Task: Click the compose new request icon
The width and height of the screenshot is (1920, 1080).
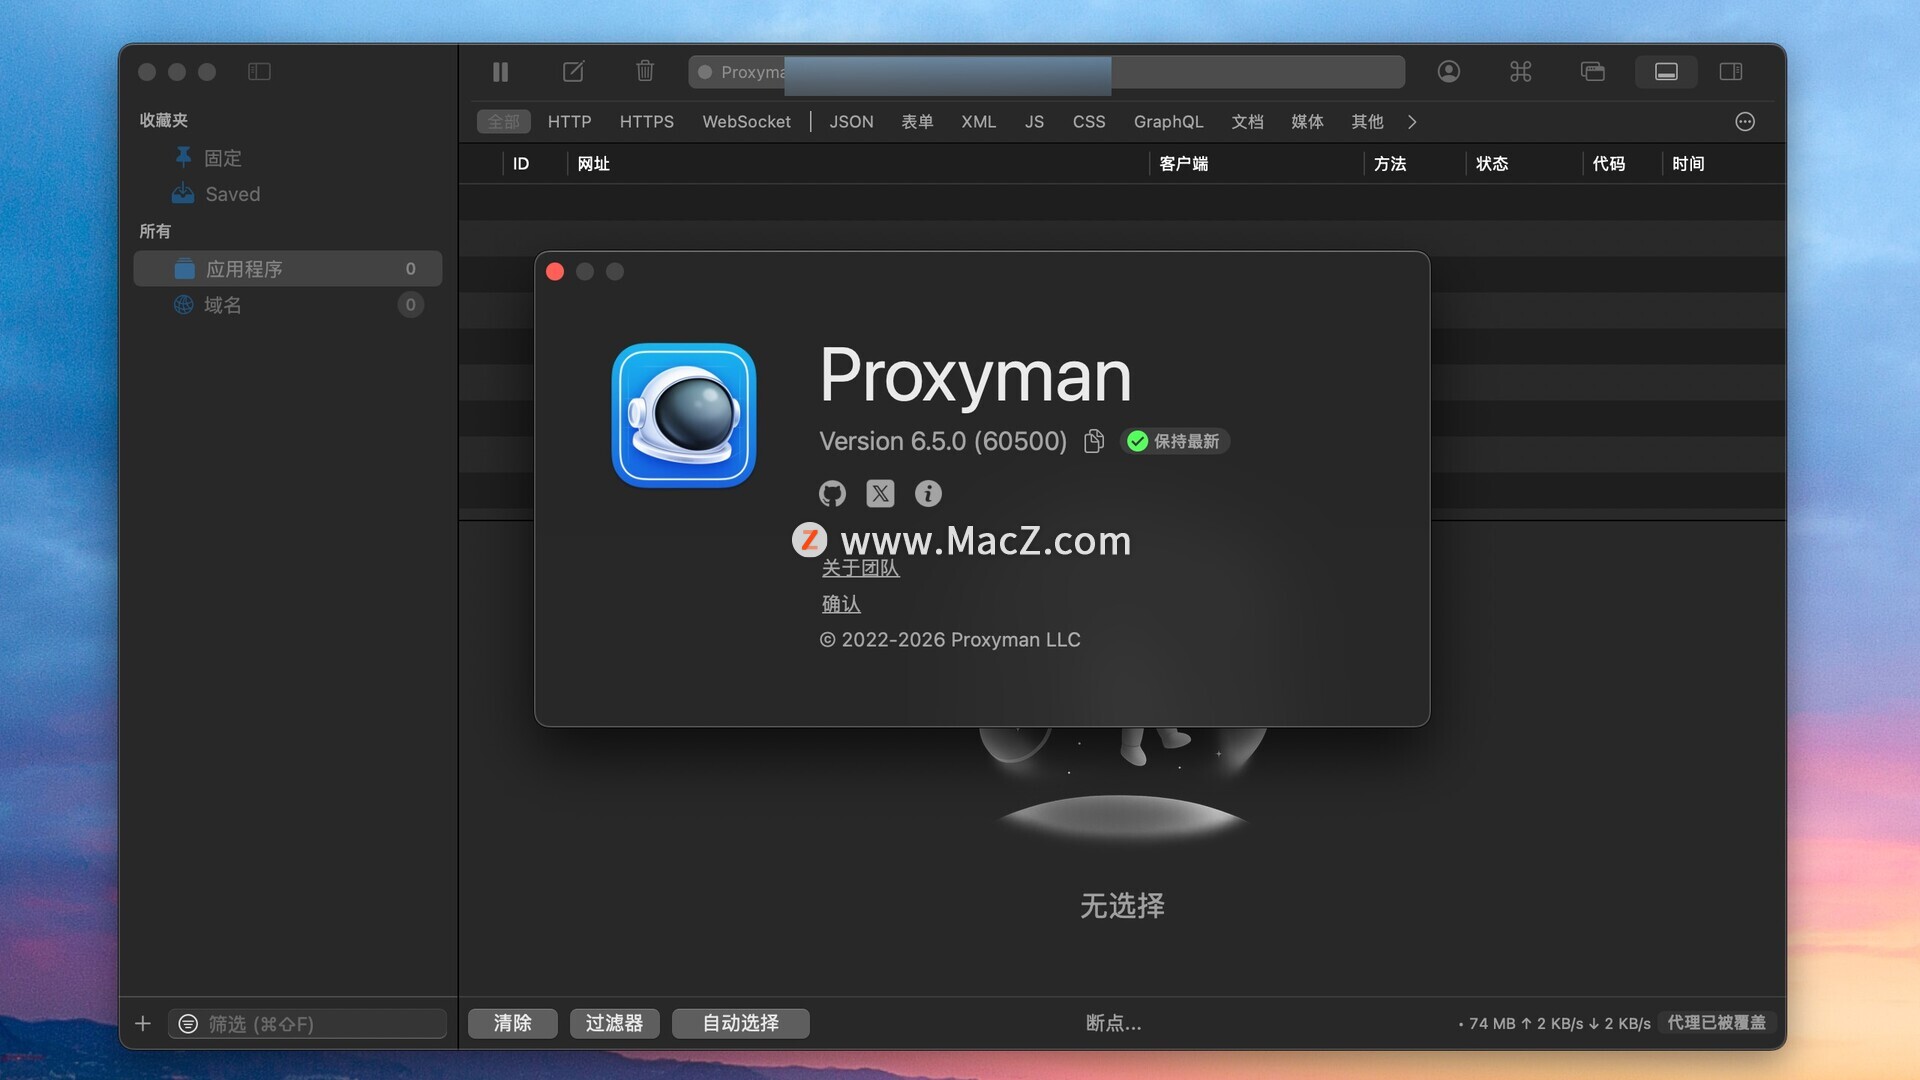Action: click(x=573, y=72)
